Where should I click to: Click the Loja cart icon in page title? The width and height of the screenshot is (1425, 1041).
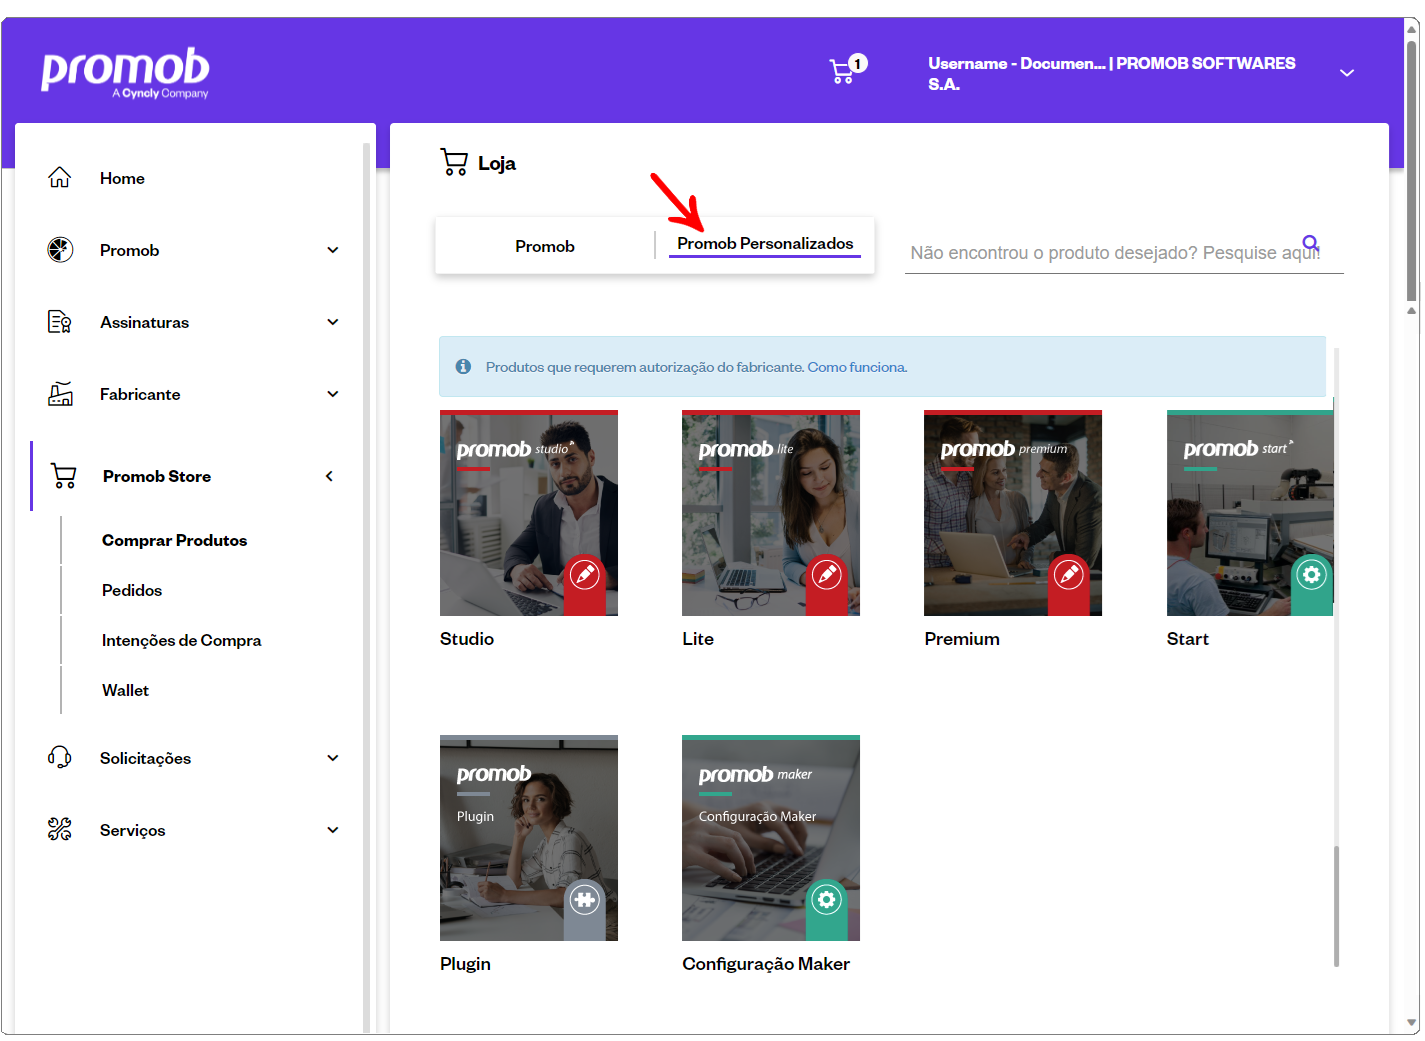[454, 162]
